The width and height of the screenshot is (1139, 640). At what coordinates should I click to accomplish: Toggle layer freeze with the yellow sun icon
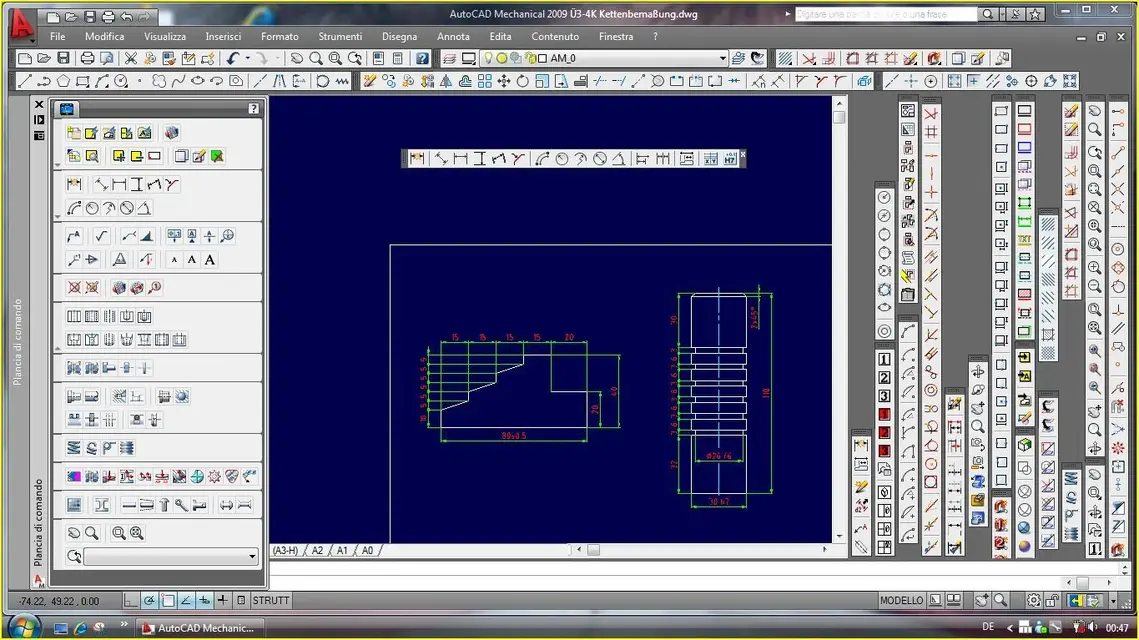[501, 58]
